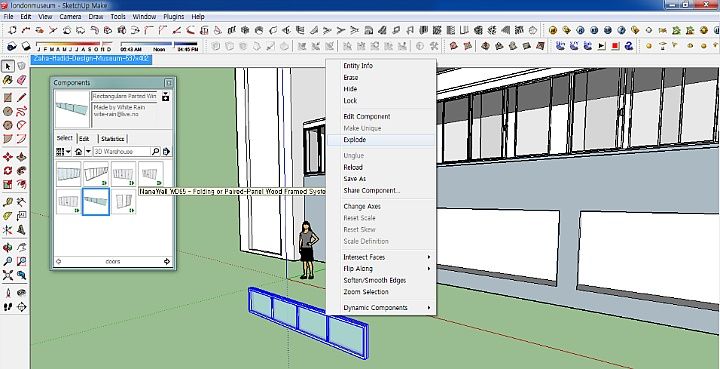This screenshot has width=720, height=369.
Task: Select the Axes tool
Action: coord(8,229)
